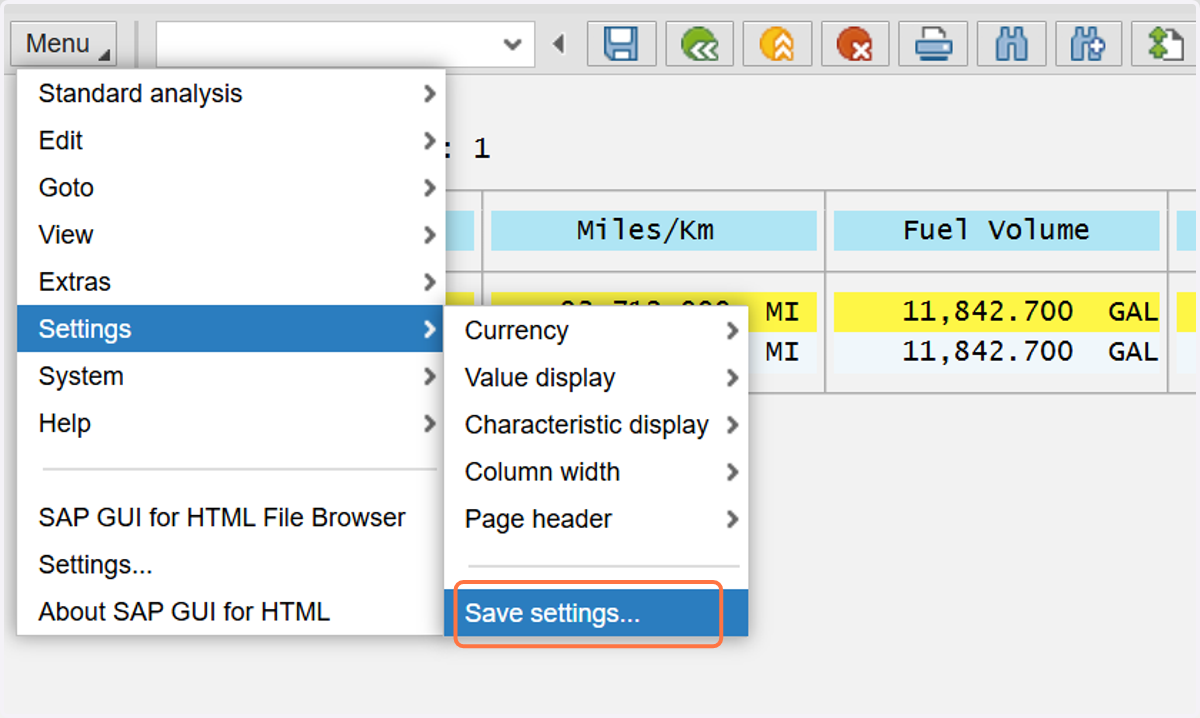
Task: Click the Find Next binoculars-plus icon
Action: [x=1089, y=44]
